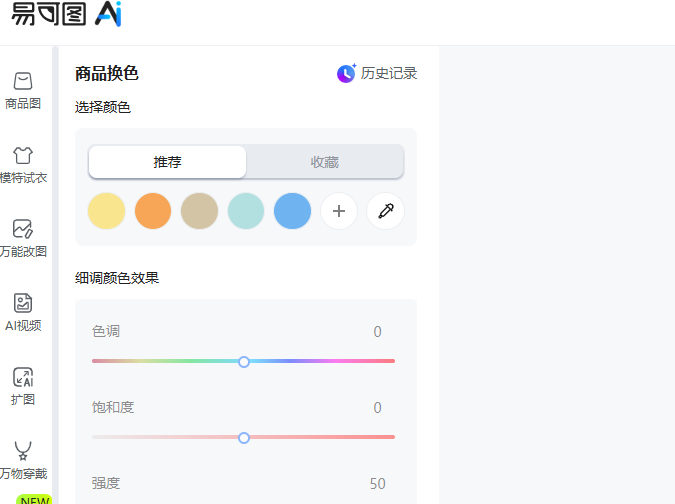Choose the blue color swatch

coord(293,211)
